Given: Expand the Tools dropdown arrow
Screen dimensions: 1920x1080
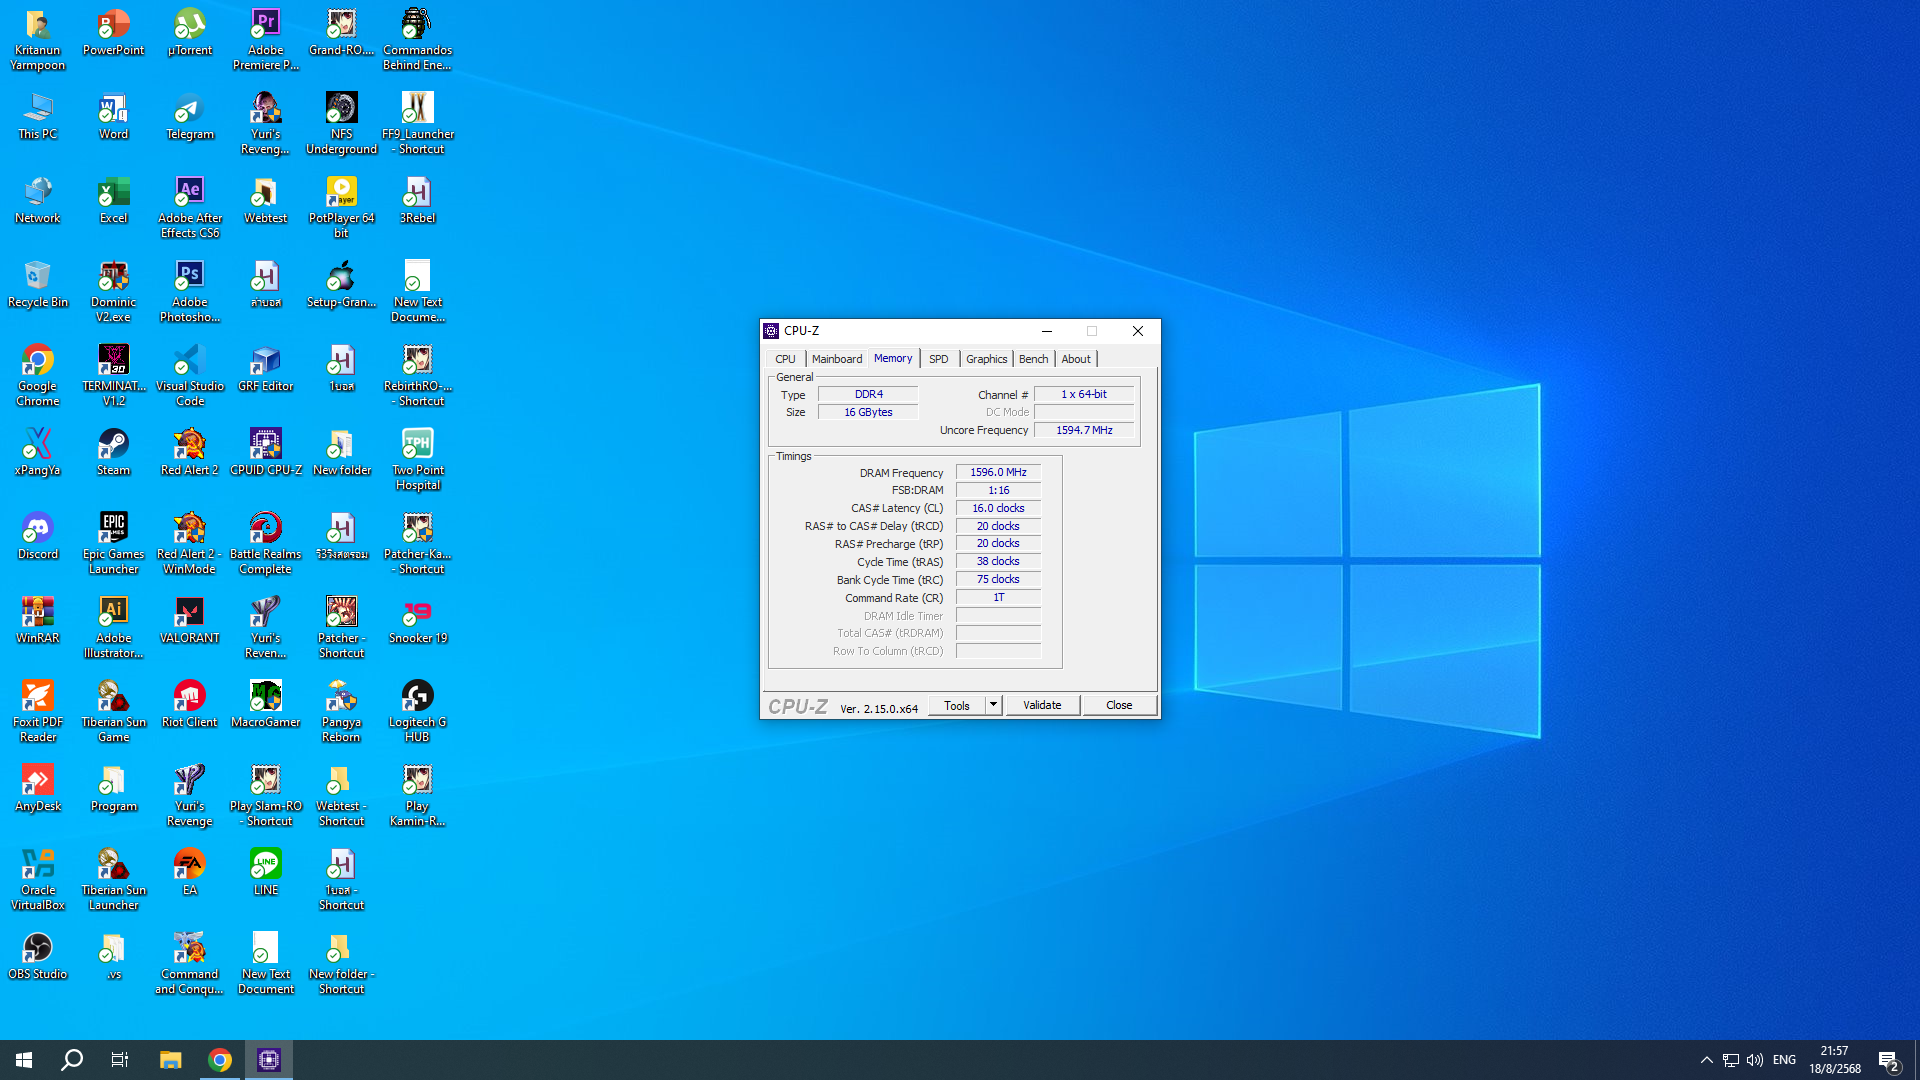Looking at the screenshot, I should [x=993, y=705].
